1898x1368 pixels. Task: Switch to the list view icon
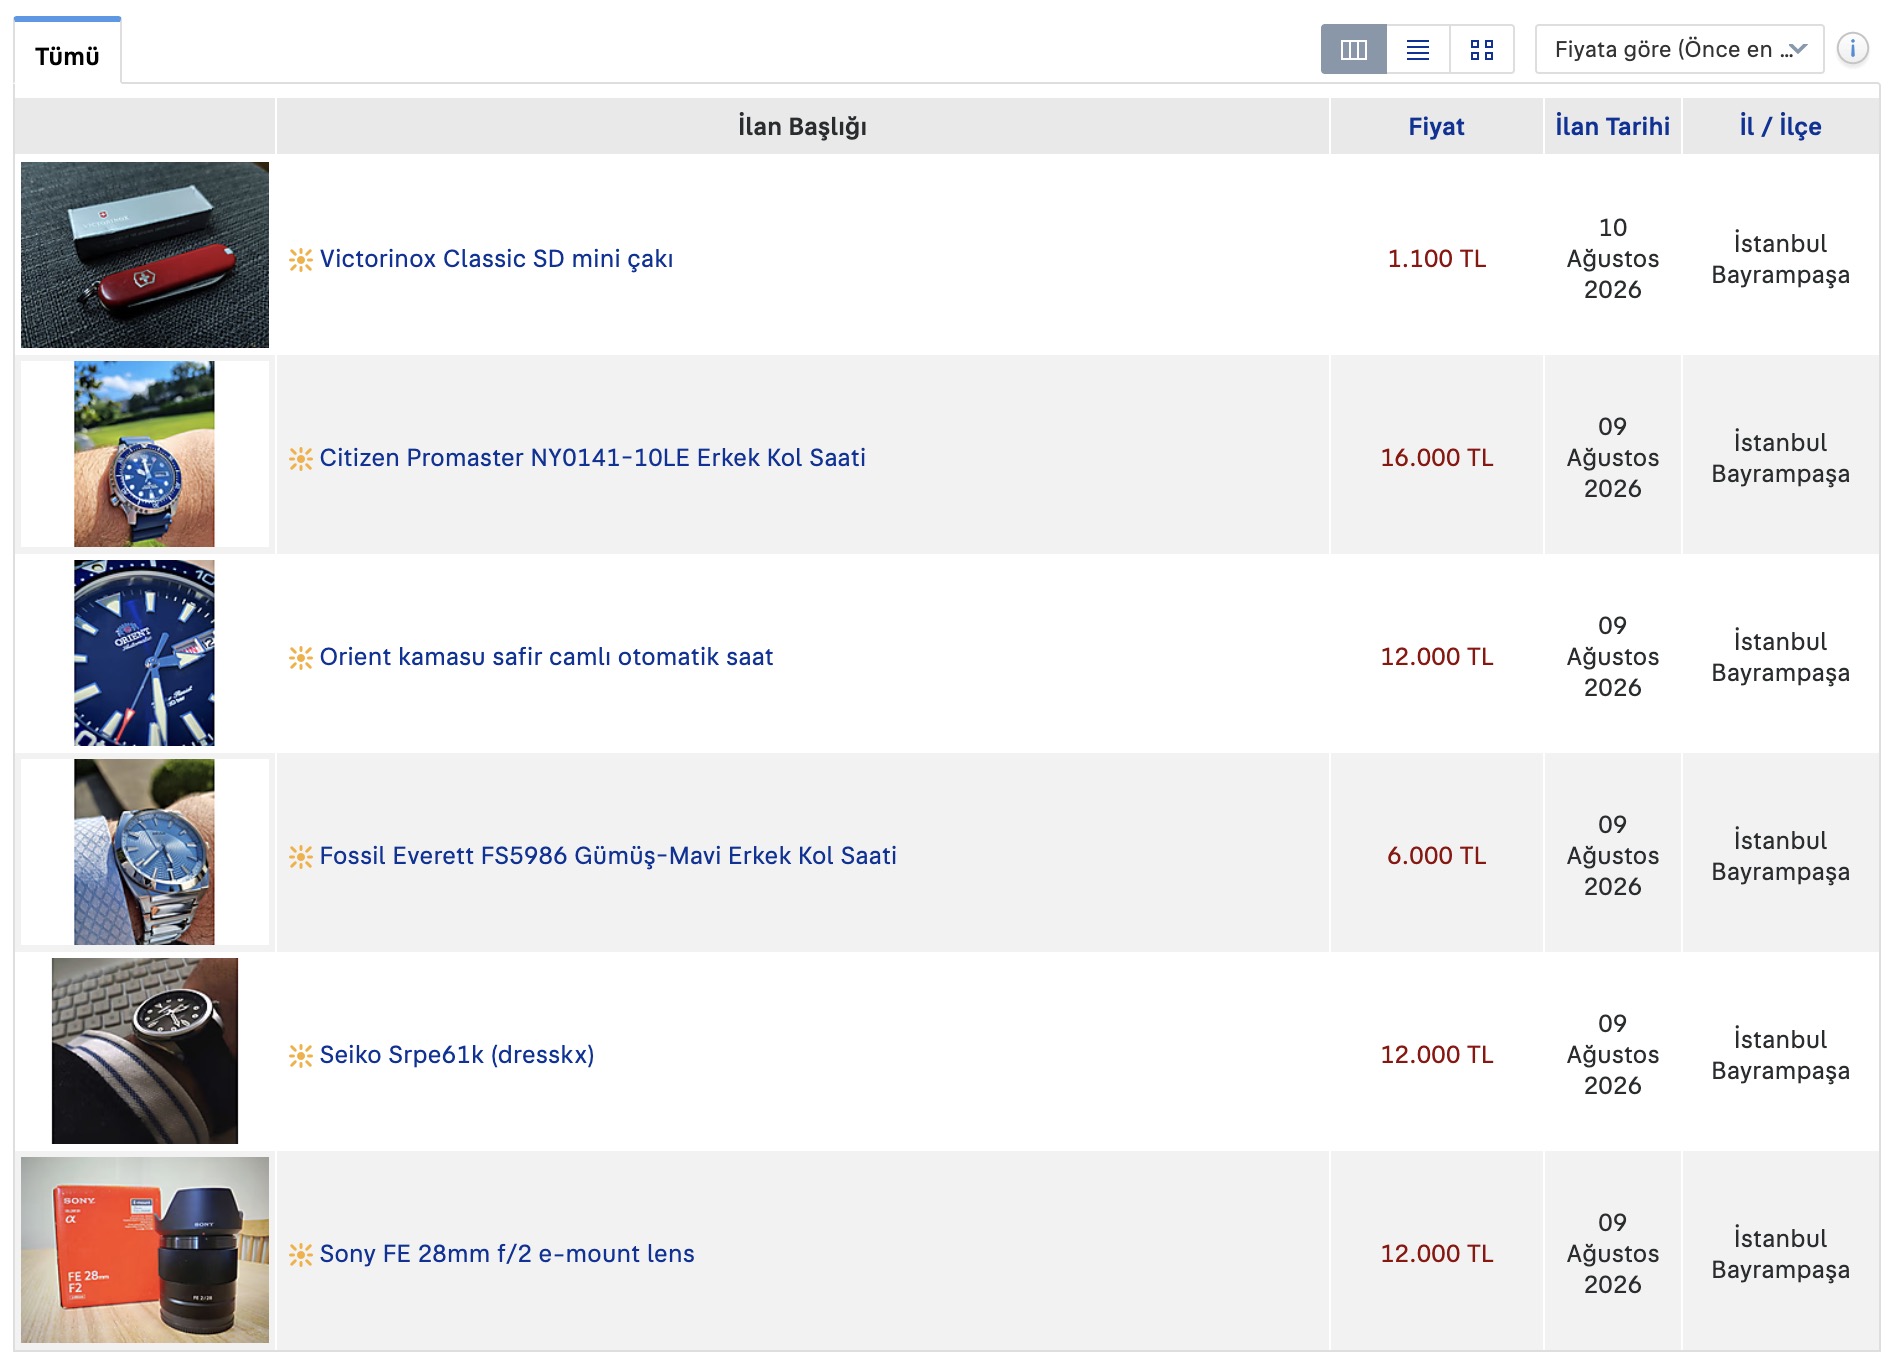1417,49
